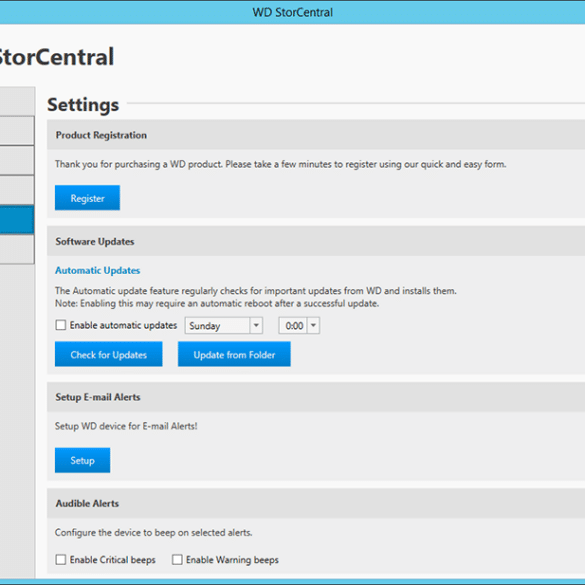
Task: Switch to sidebar tab just below highlighted tab
Action: pyautogui.click(x=17, y=249)
